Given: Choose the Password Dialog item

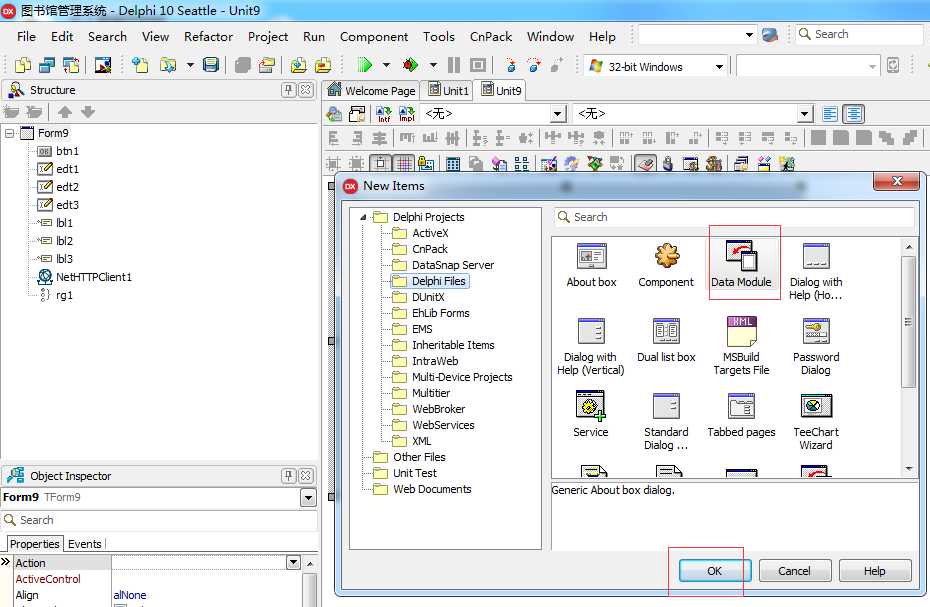Looking at the screenshot, I should click(x=816, y=347).
